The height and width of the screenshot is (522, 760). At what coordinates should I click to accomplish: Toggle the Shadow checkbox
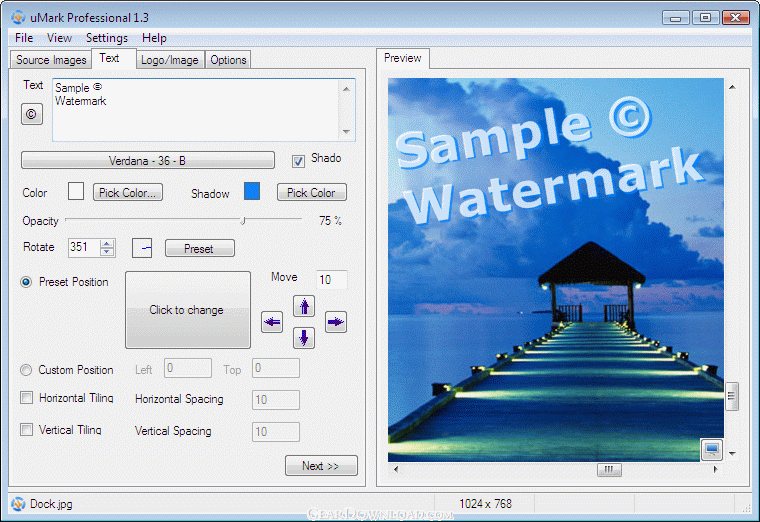298,161
